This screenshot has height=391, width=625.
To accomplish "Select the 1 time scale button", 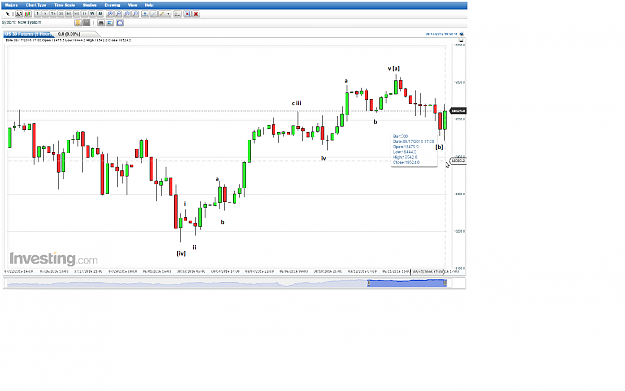I will click(x=37, y=14).
